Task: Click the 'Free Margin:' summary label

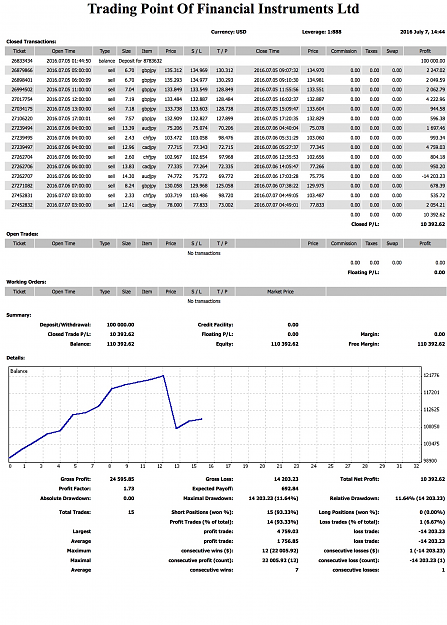Action: click(x=364, y=344)
